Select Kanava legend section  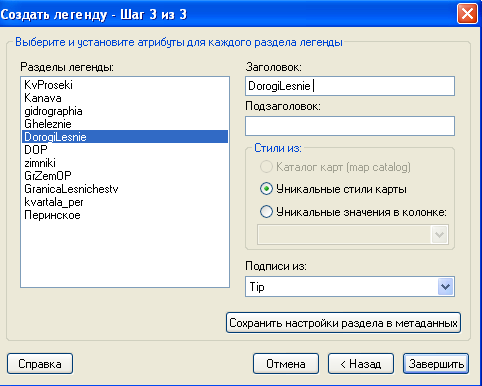click(125, 98)
